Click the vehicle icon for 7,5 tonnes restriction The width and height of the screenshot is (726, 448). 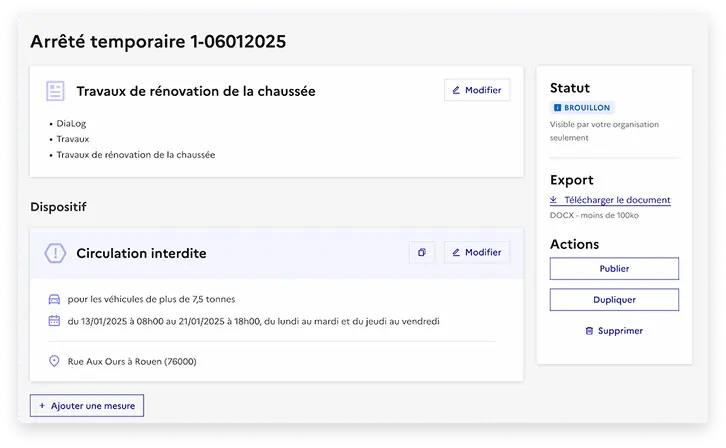[54, 299]
